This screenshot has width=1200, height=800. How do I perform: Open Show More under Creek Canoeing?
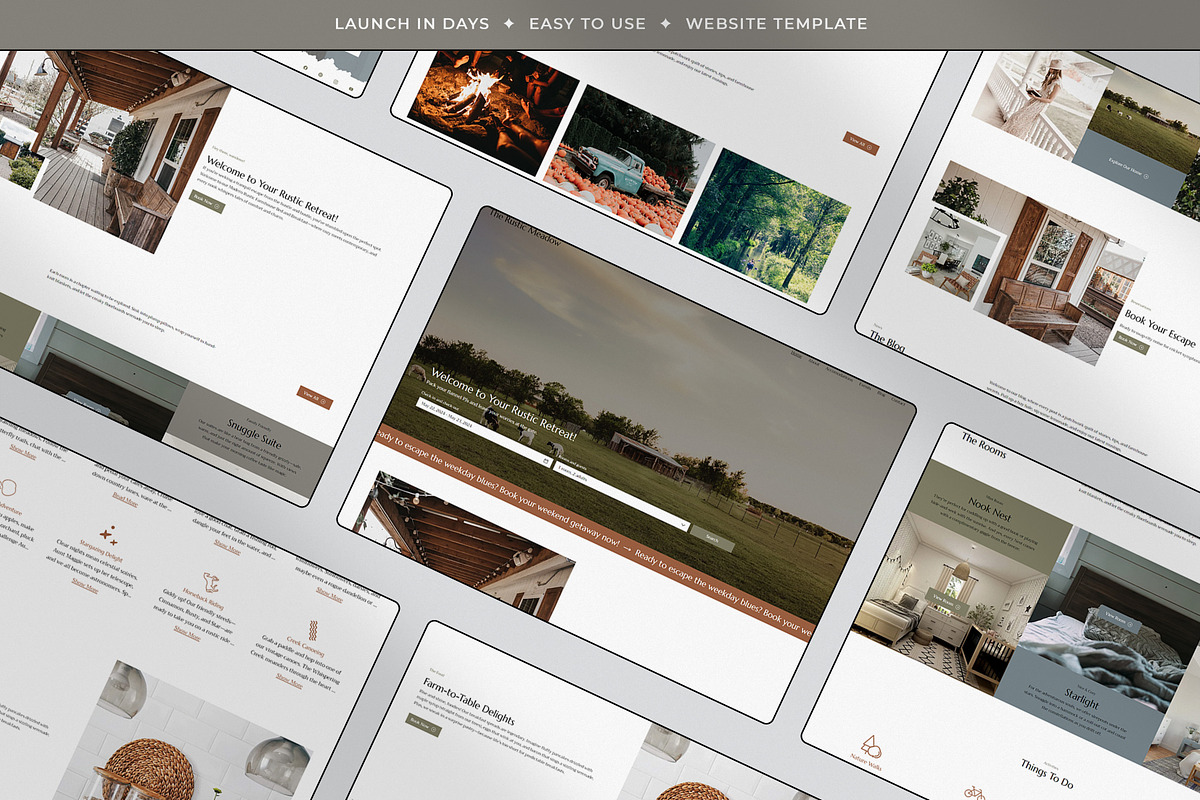point(290,681)
